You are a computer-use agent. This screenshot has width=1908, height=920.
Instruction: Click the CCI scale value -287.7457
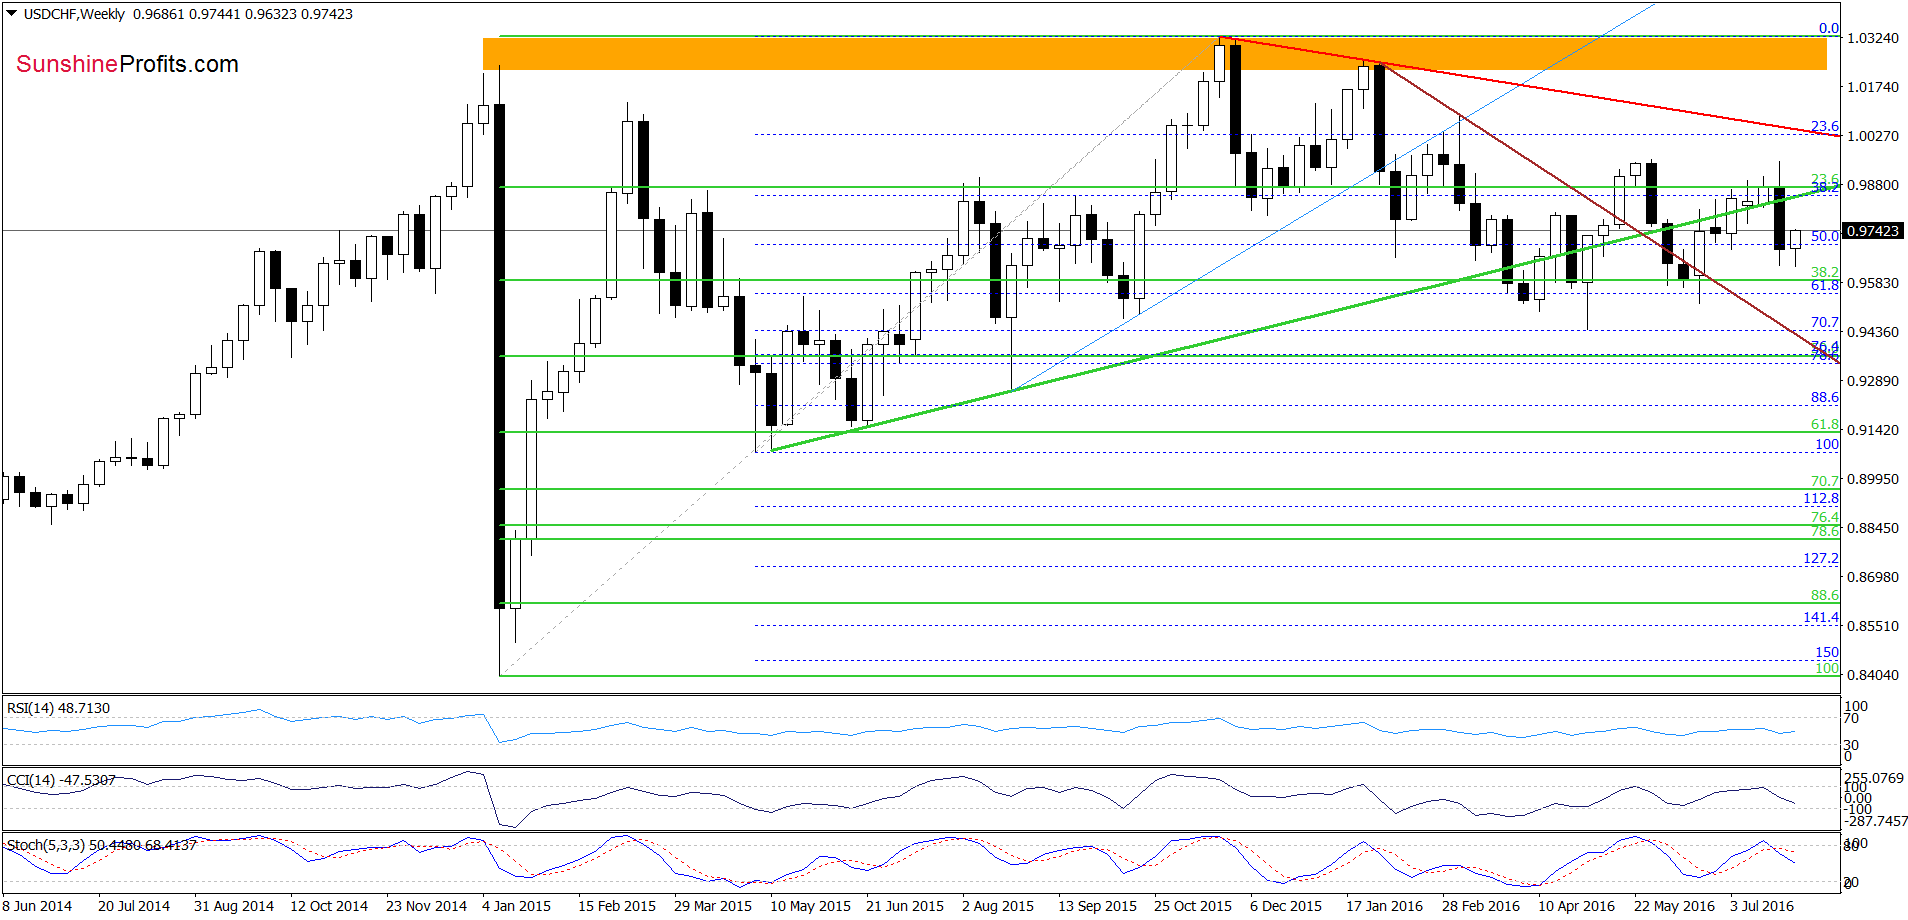click(x=1875, y=821)
